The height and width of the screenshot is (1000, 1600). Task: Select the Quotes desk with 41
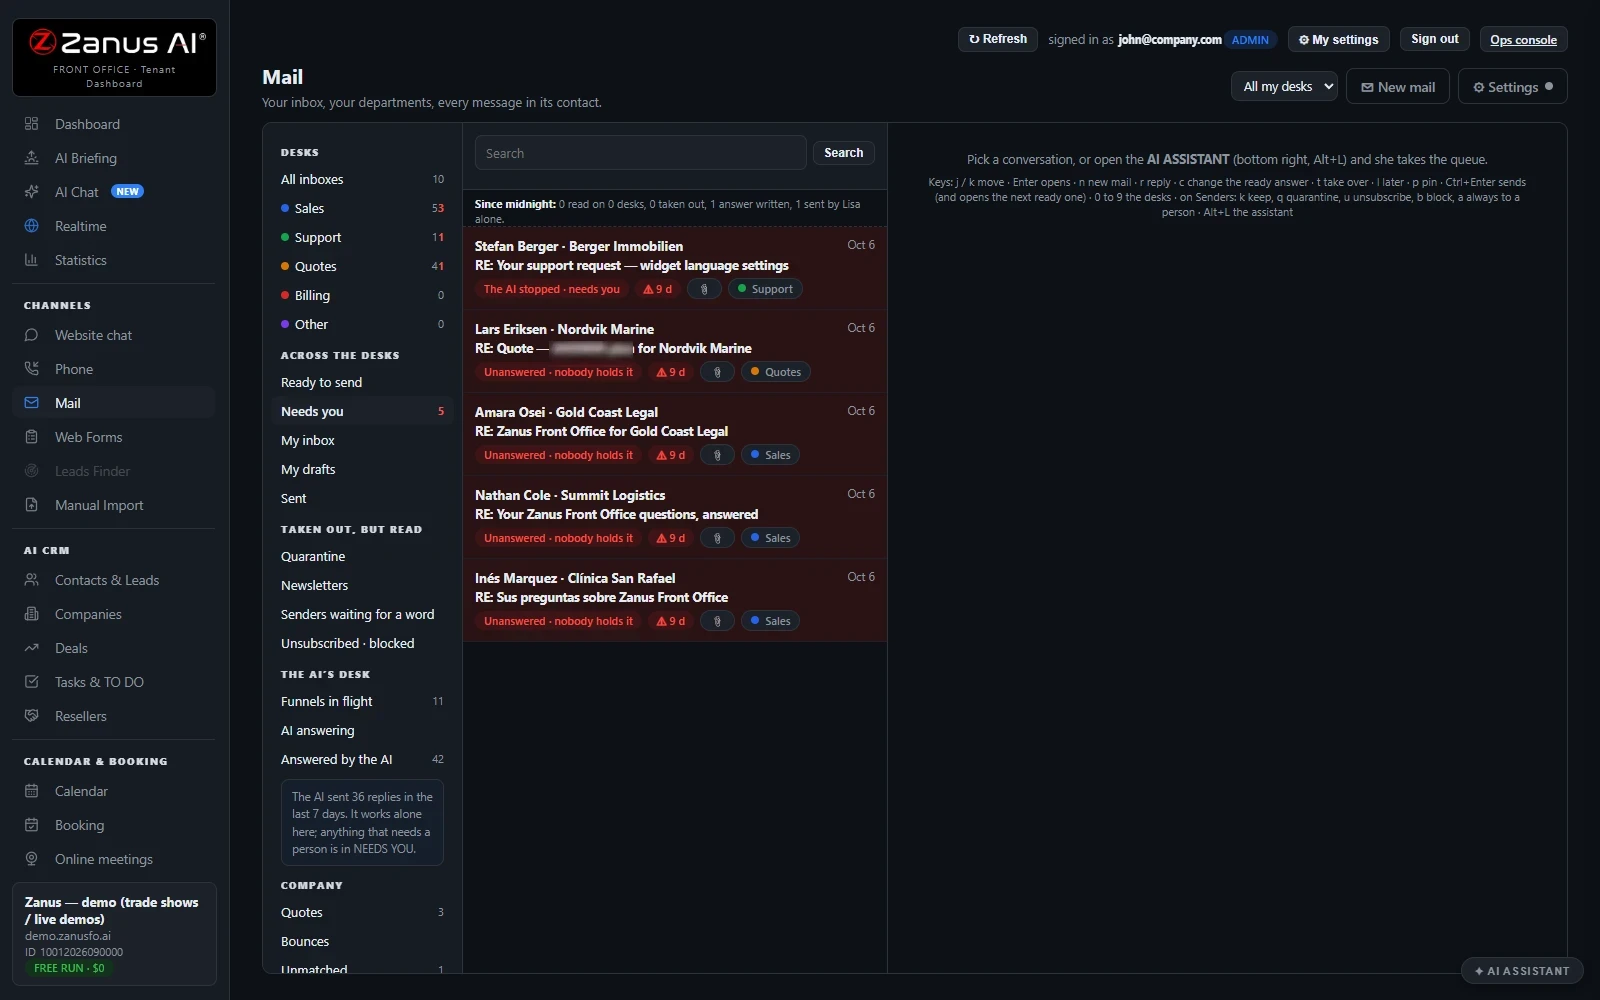tap(362, 266)
